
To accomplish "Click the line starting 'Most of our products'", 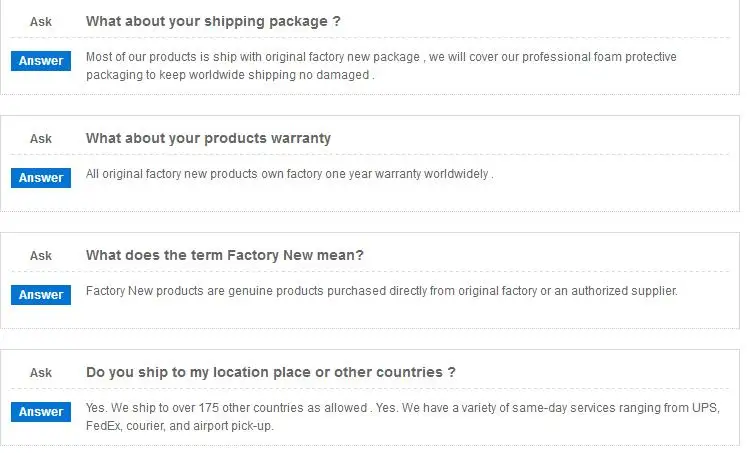I will pyautogui.click(x=381, y=57).
